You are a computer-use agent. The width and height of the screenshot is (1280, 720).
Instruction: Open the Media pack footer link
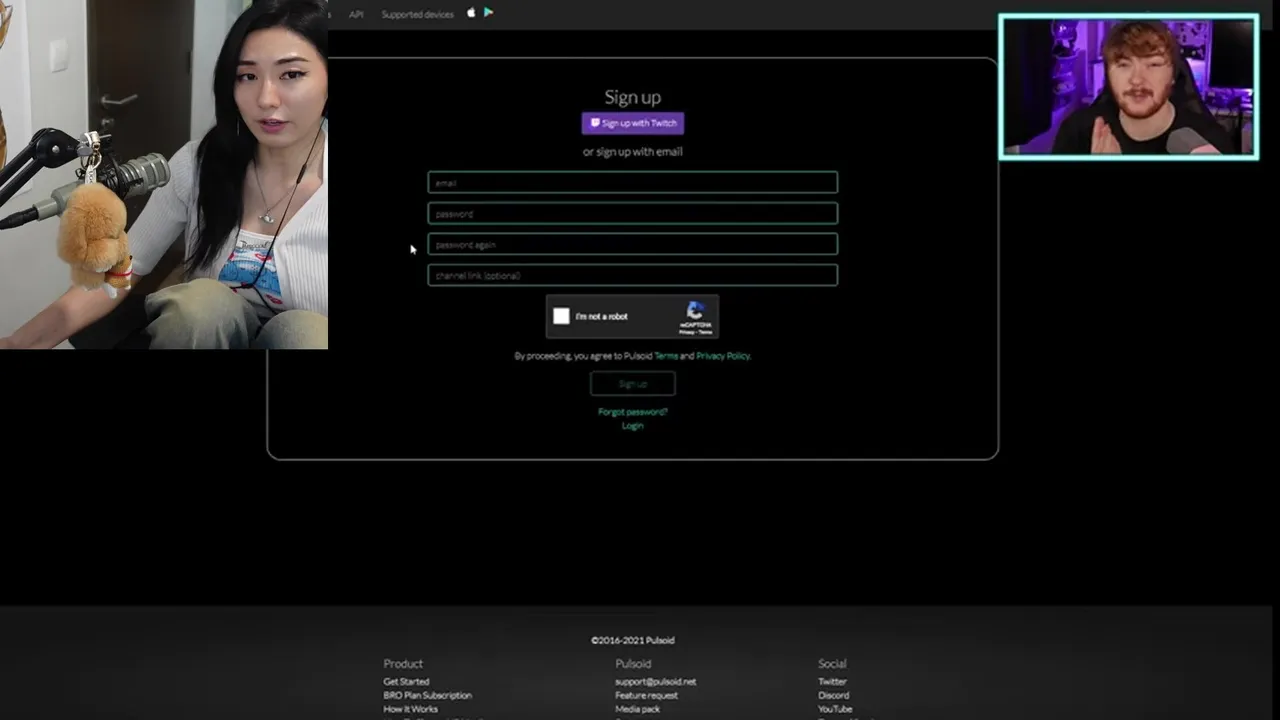point(637,709)
